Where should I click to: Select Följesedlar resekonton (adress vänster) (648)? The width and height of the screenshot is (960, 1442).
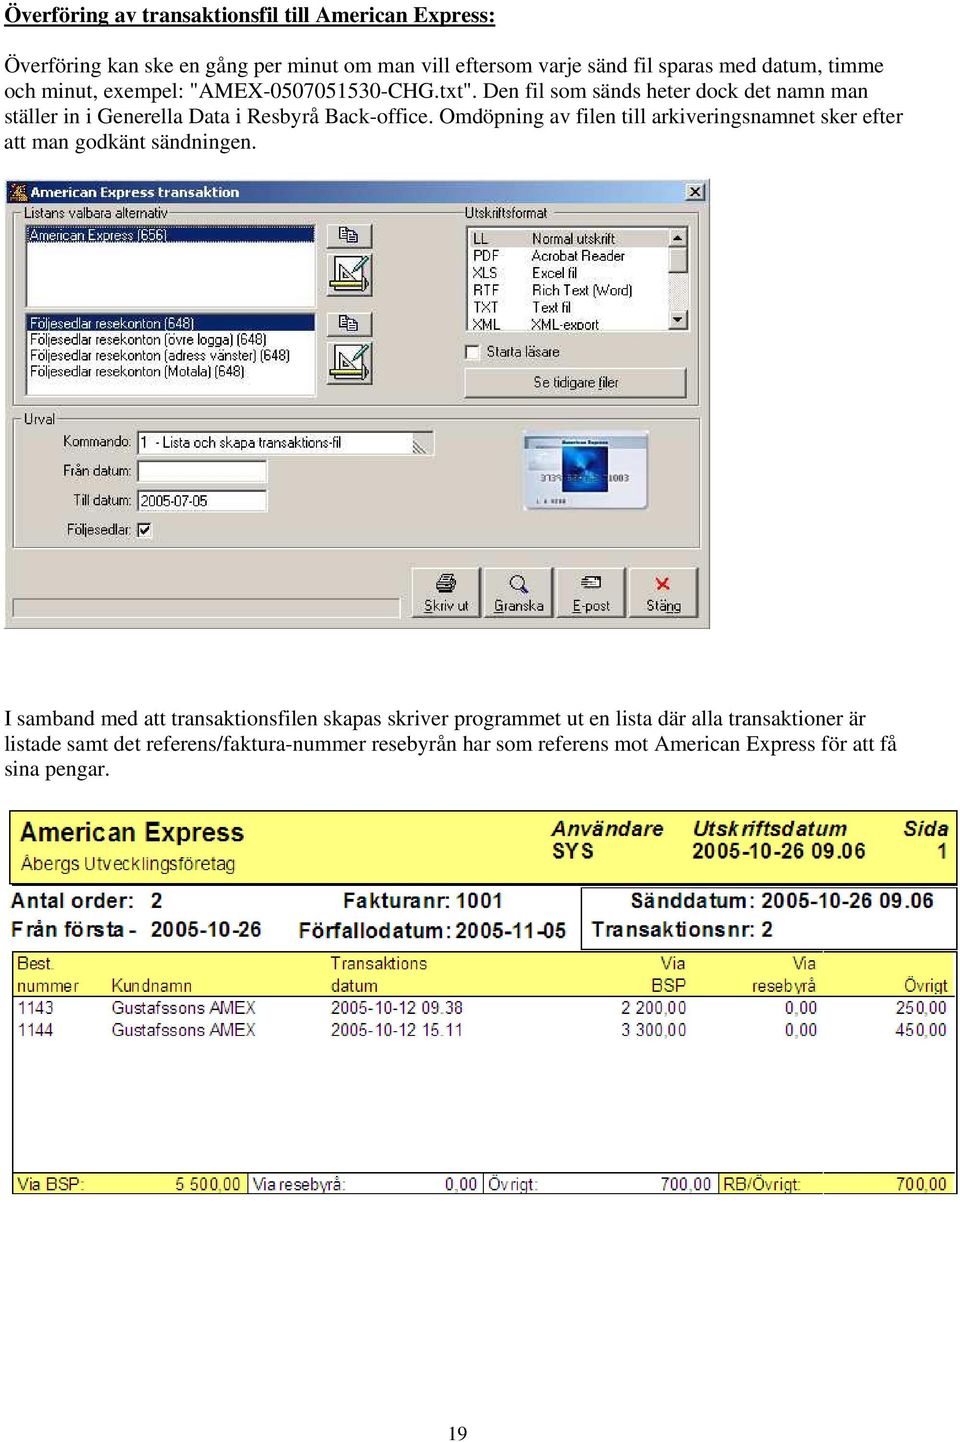[170, 355]
